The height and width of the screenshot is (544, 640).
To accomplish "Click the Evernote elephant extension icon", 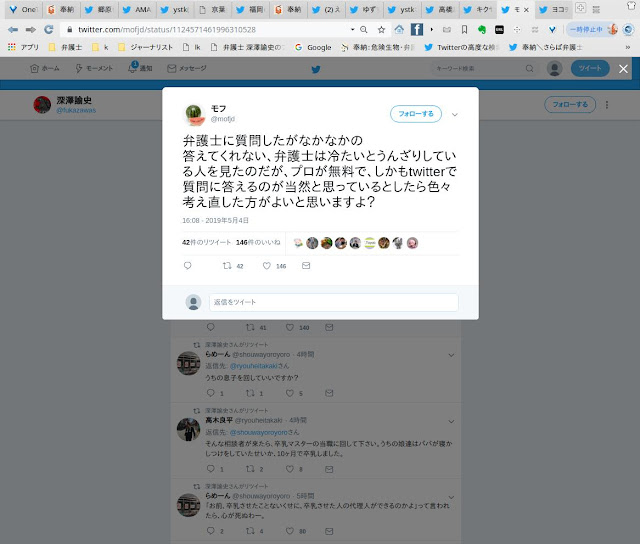I will point(482,29).
